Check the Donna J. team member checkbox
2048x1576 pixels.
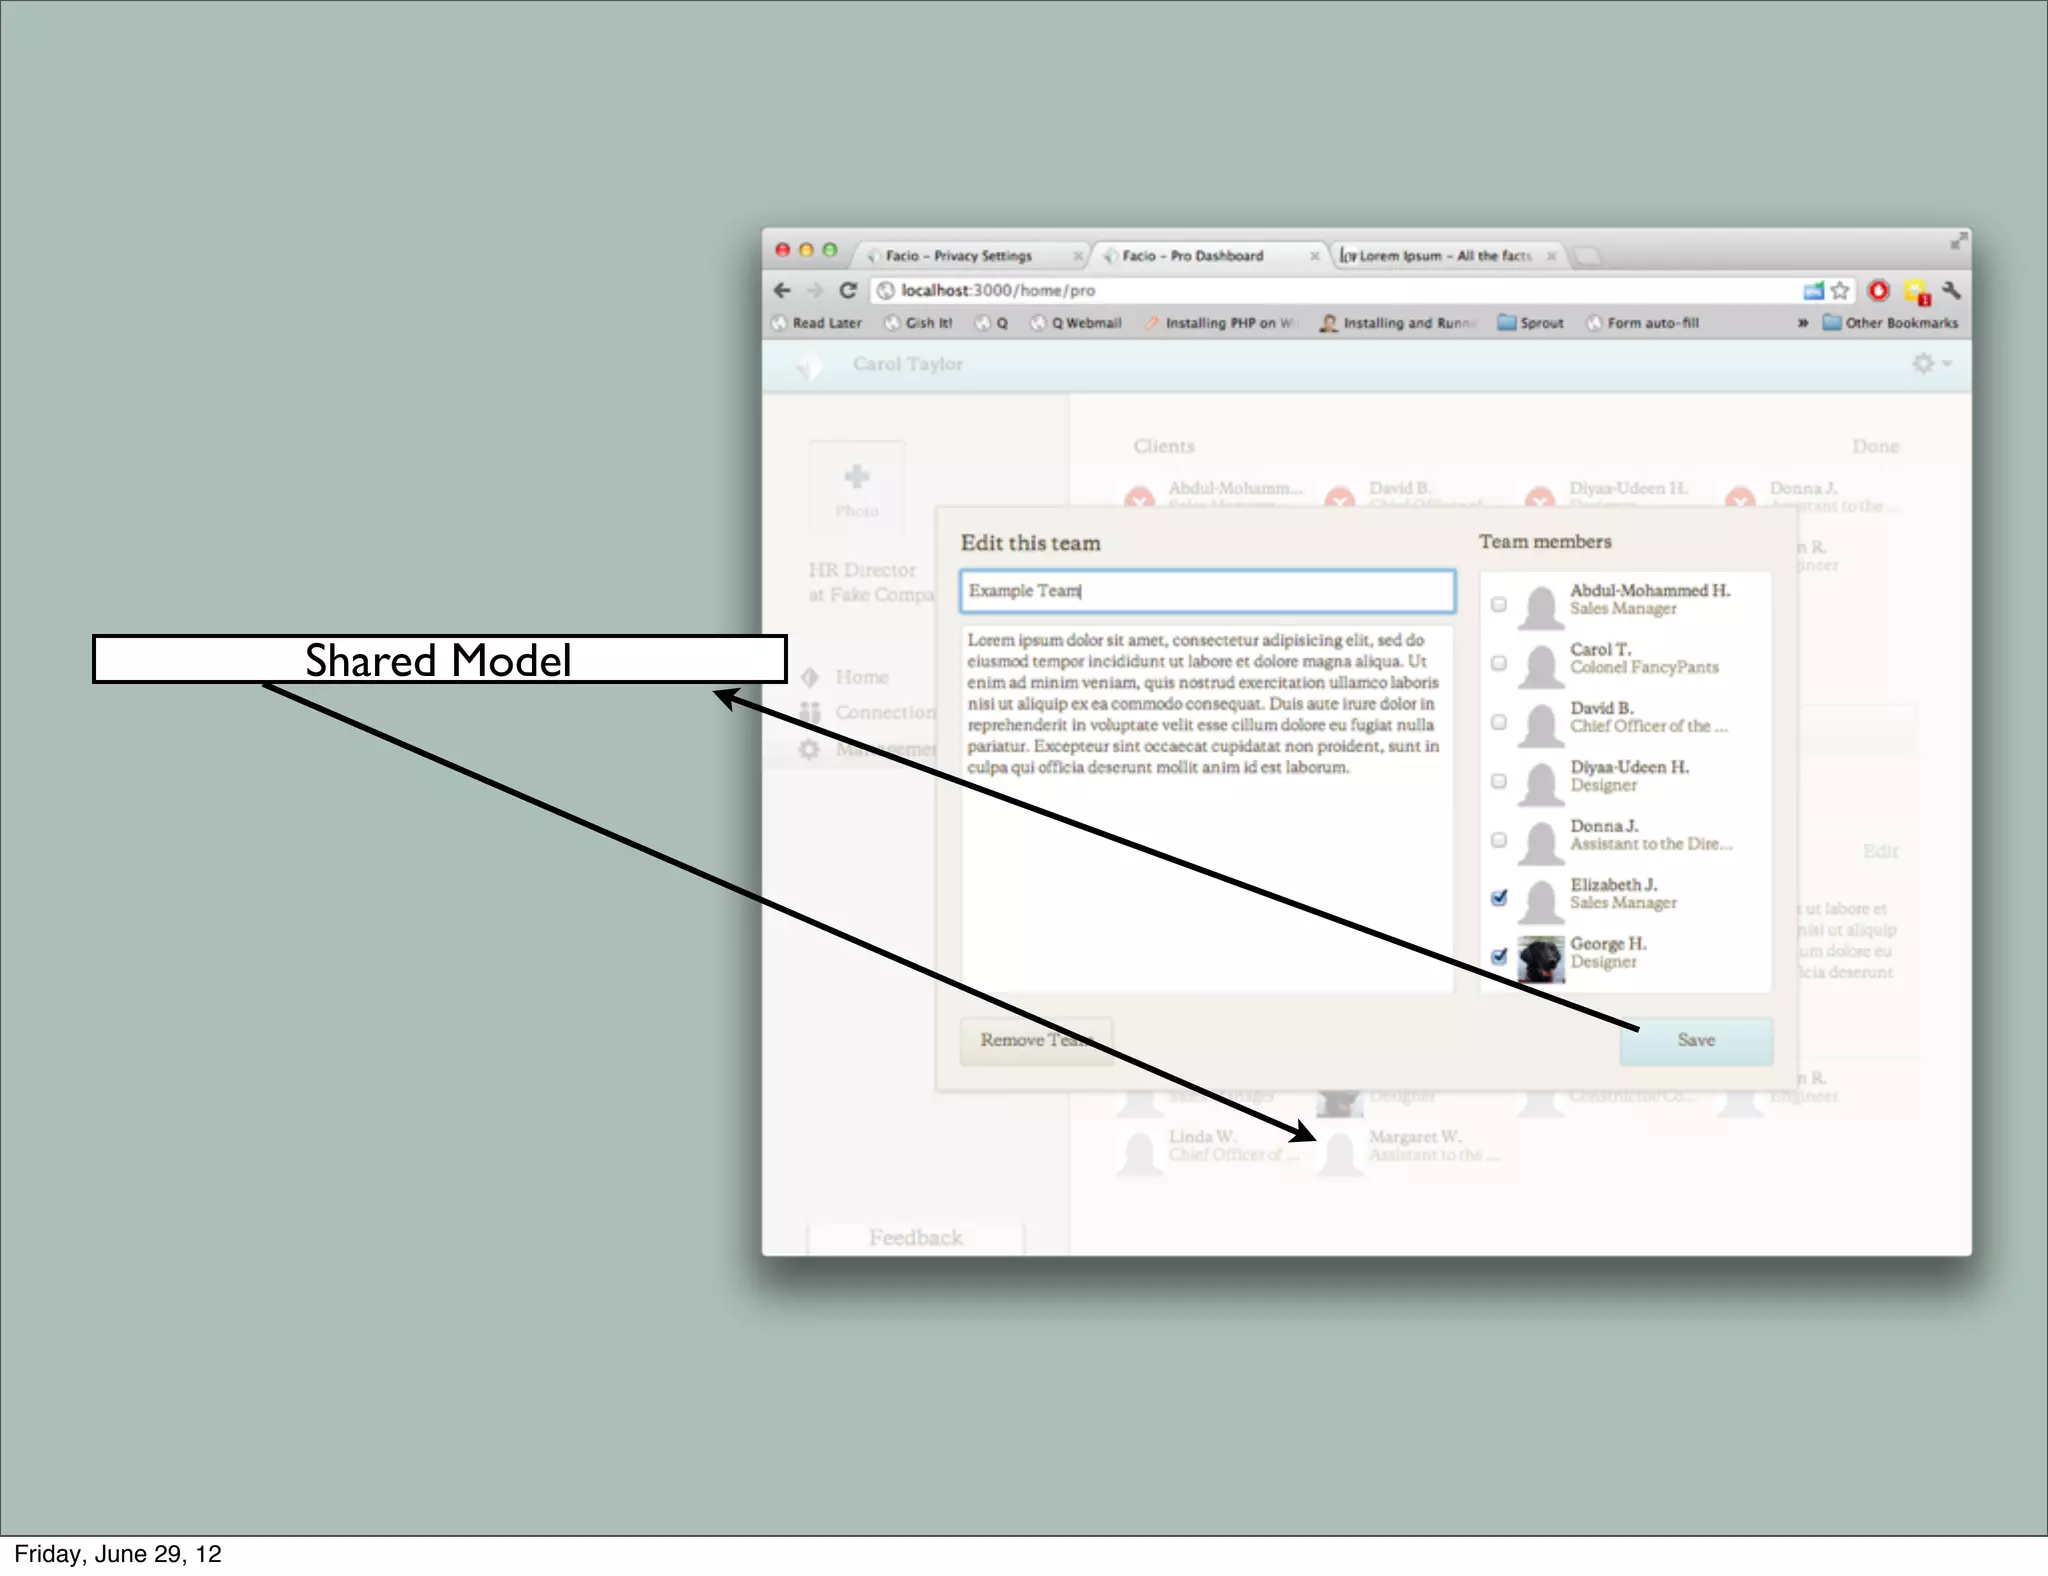1498,840
